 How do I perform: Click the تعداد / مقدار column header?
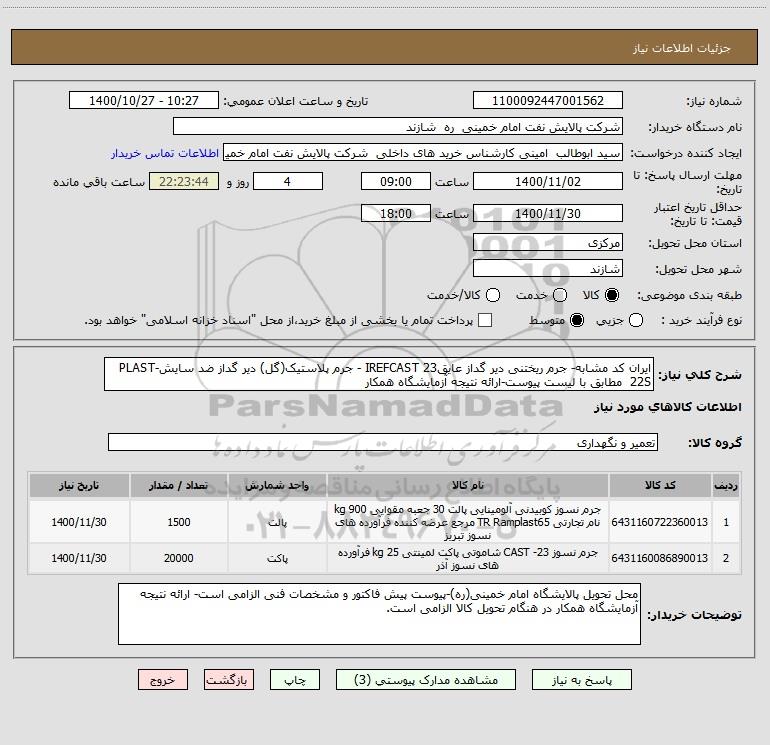coord(179,486)
